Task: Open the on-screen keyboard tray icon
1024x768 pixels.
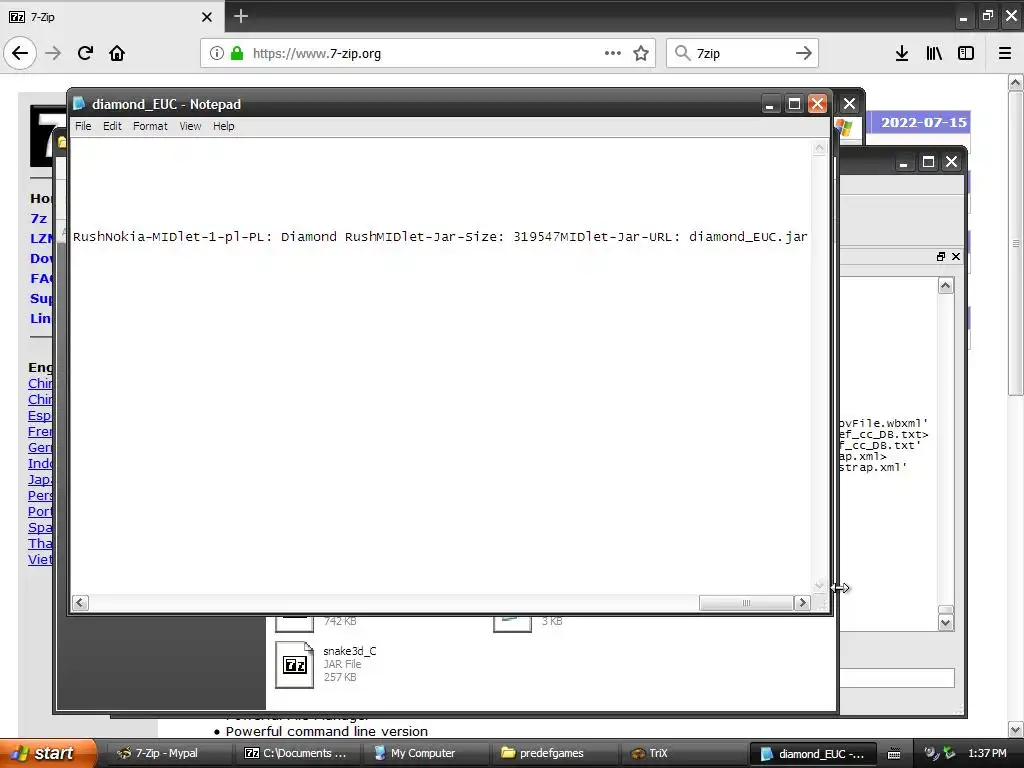Action: [894, 754]
